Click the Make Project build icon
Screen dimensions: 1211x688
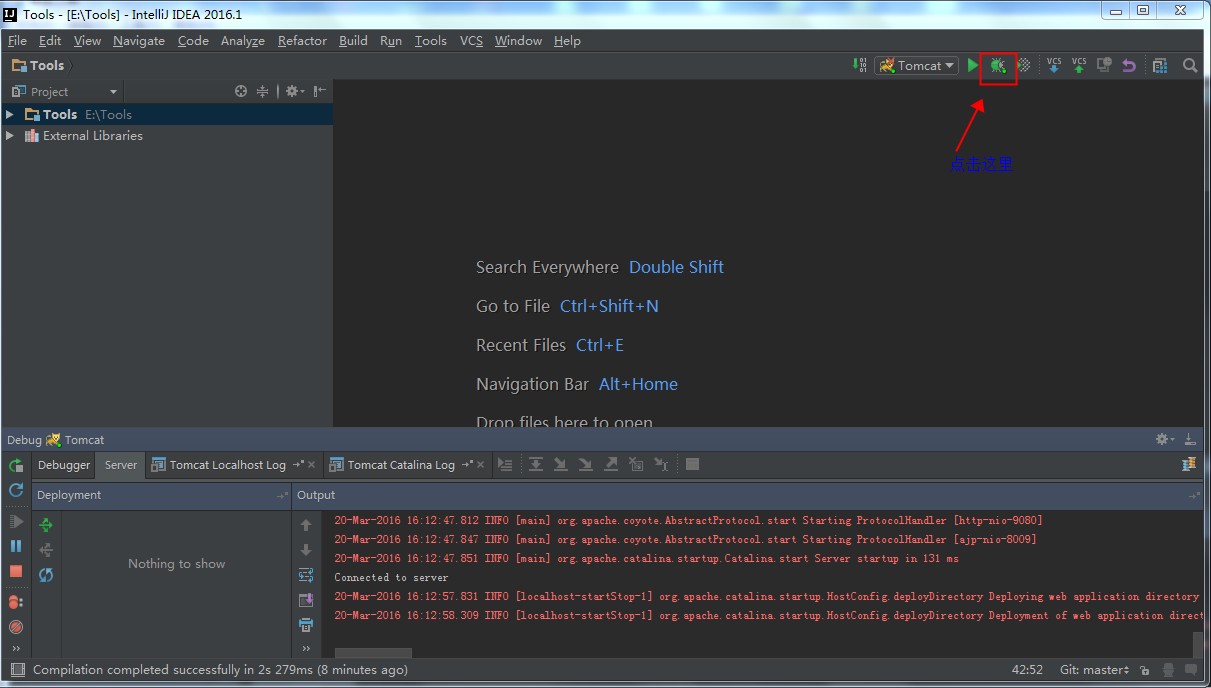860,65
